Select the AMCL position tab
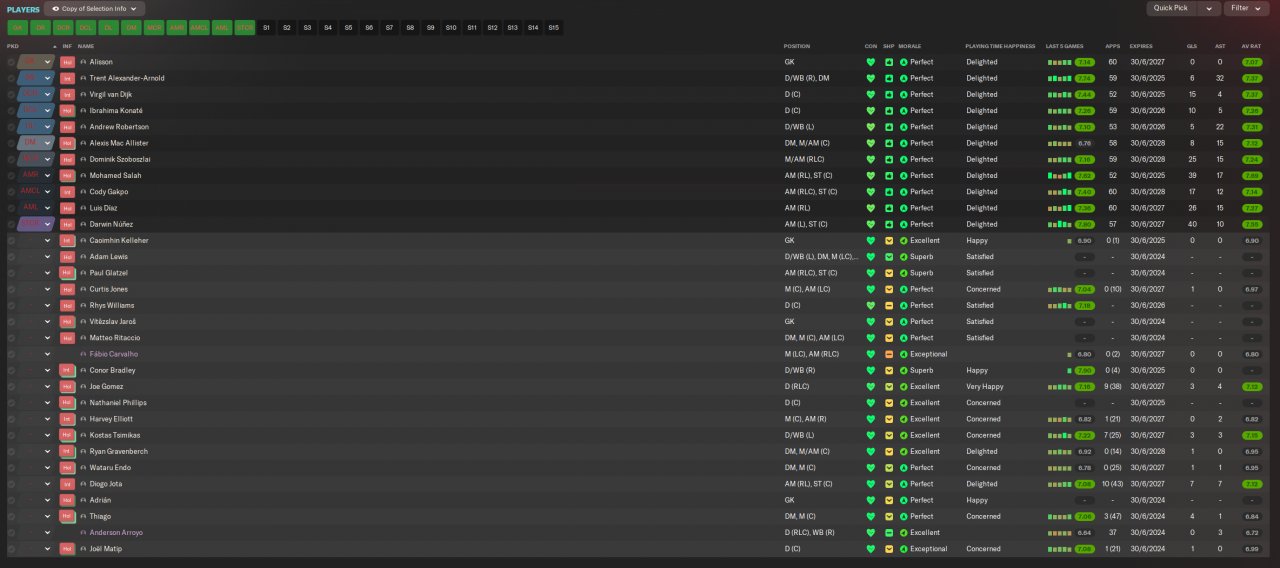Image resolution: width=1280 pixels, height=568 pixels. (x=199, y=28)
